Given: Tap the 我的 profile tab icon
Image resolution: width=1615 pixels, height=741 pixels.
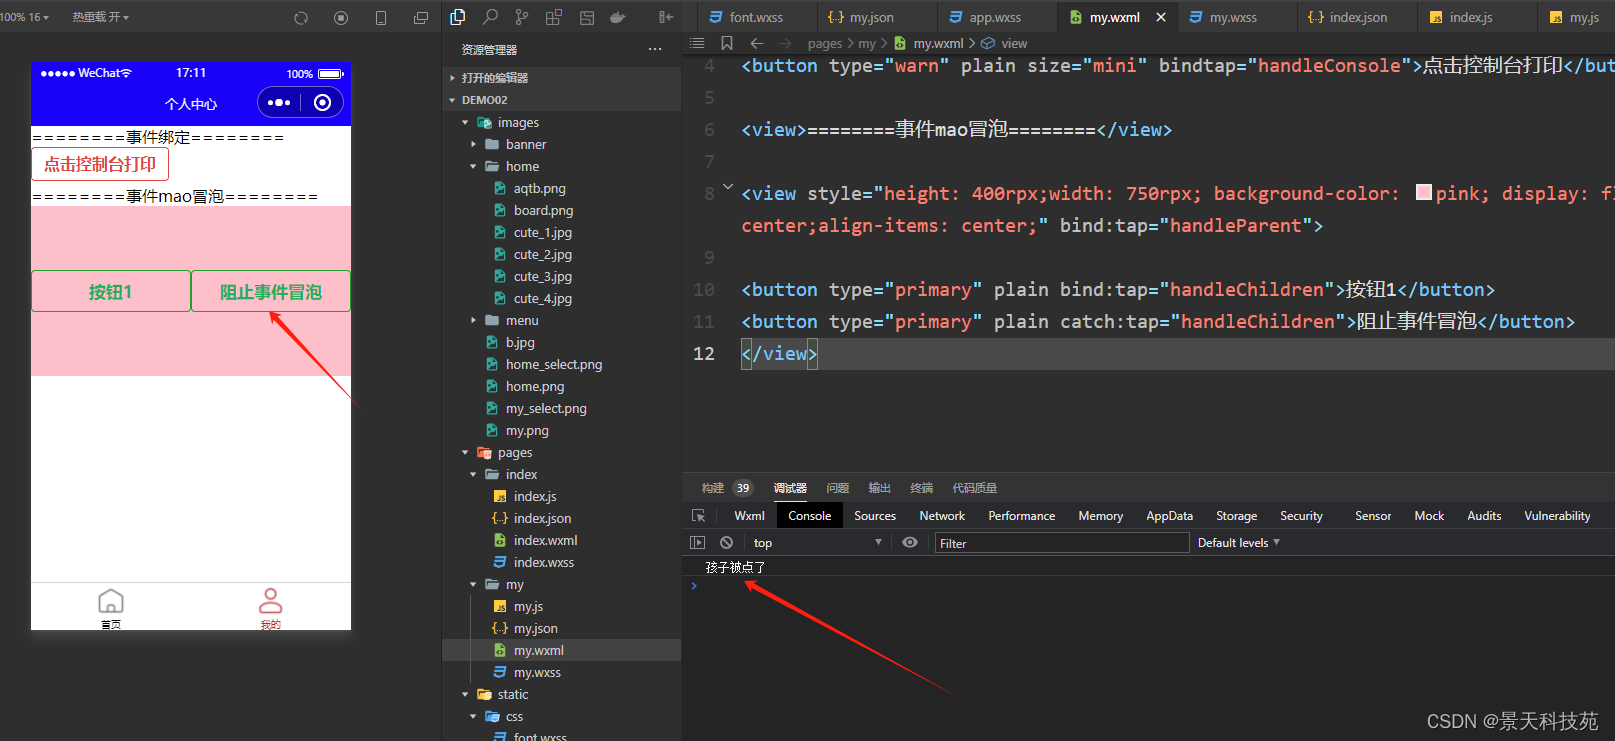Looking at the screenshot, I should [271, 608].
